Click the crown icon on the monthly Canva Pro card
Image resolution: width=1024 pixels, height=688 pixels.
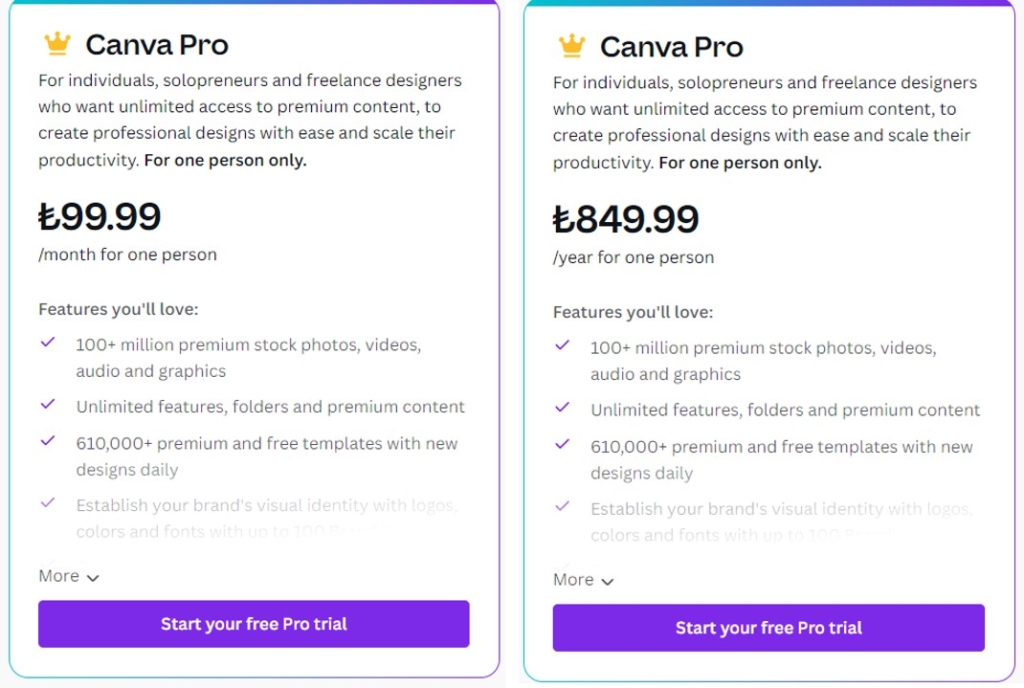[x=57, y=43]
